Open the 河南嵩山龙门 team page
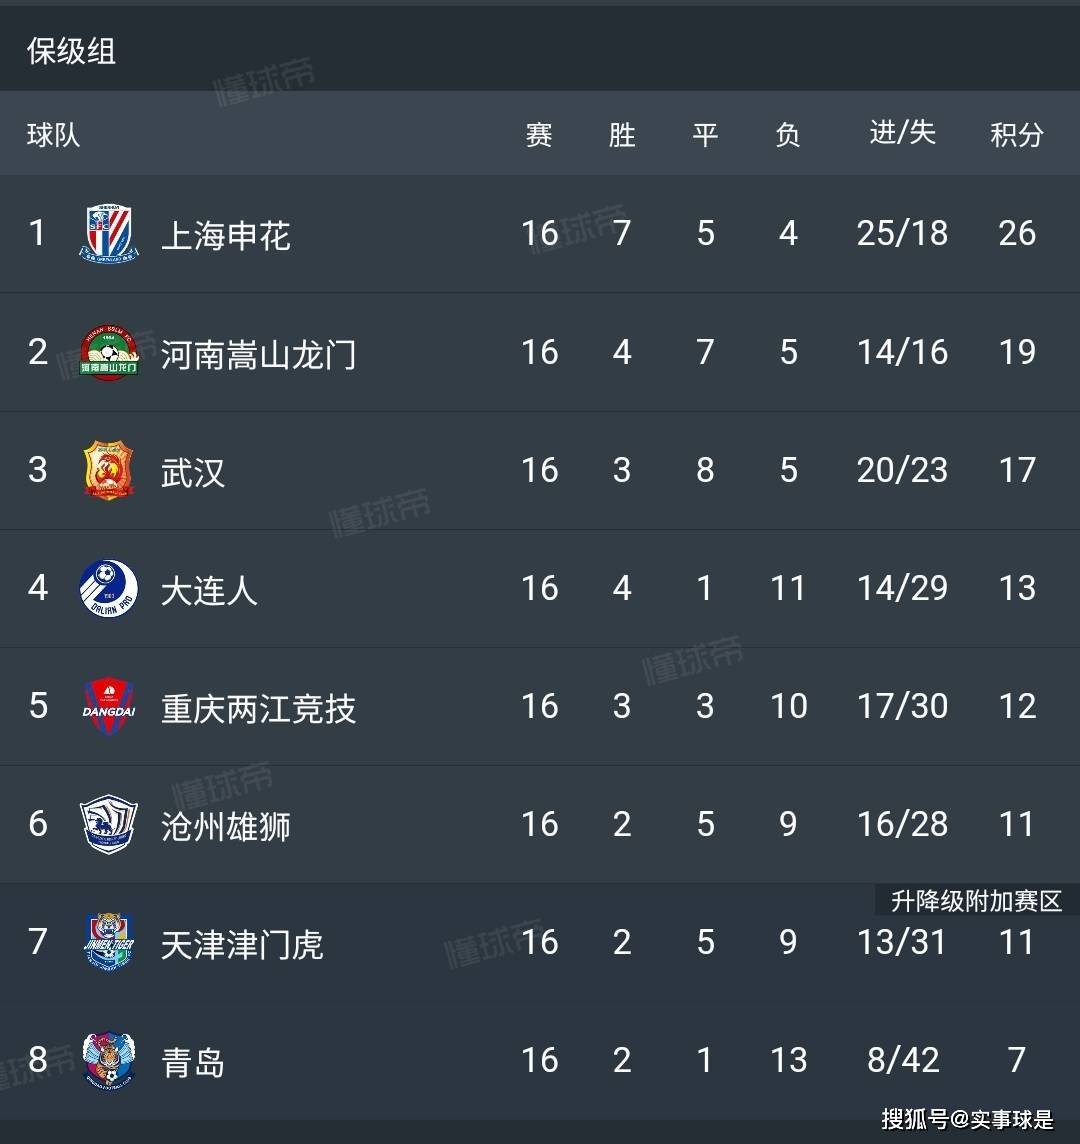 point(258,355)
